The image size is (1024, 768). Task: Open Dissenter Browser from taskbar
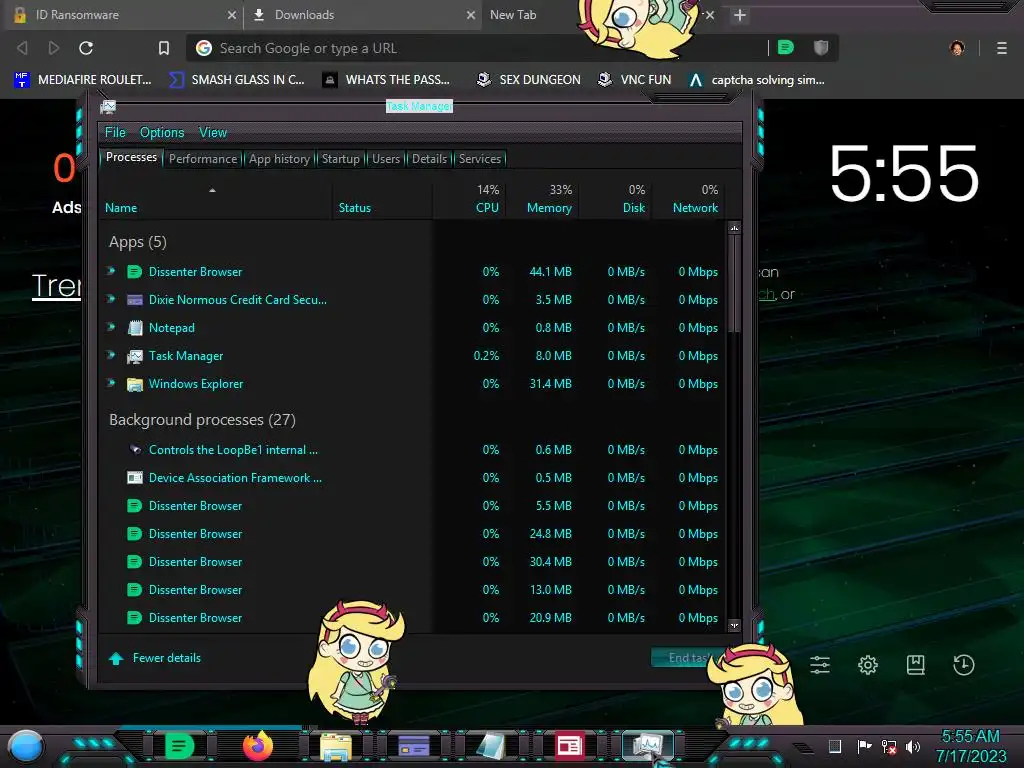point(180,746)
